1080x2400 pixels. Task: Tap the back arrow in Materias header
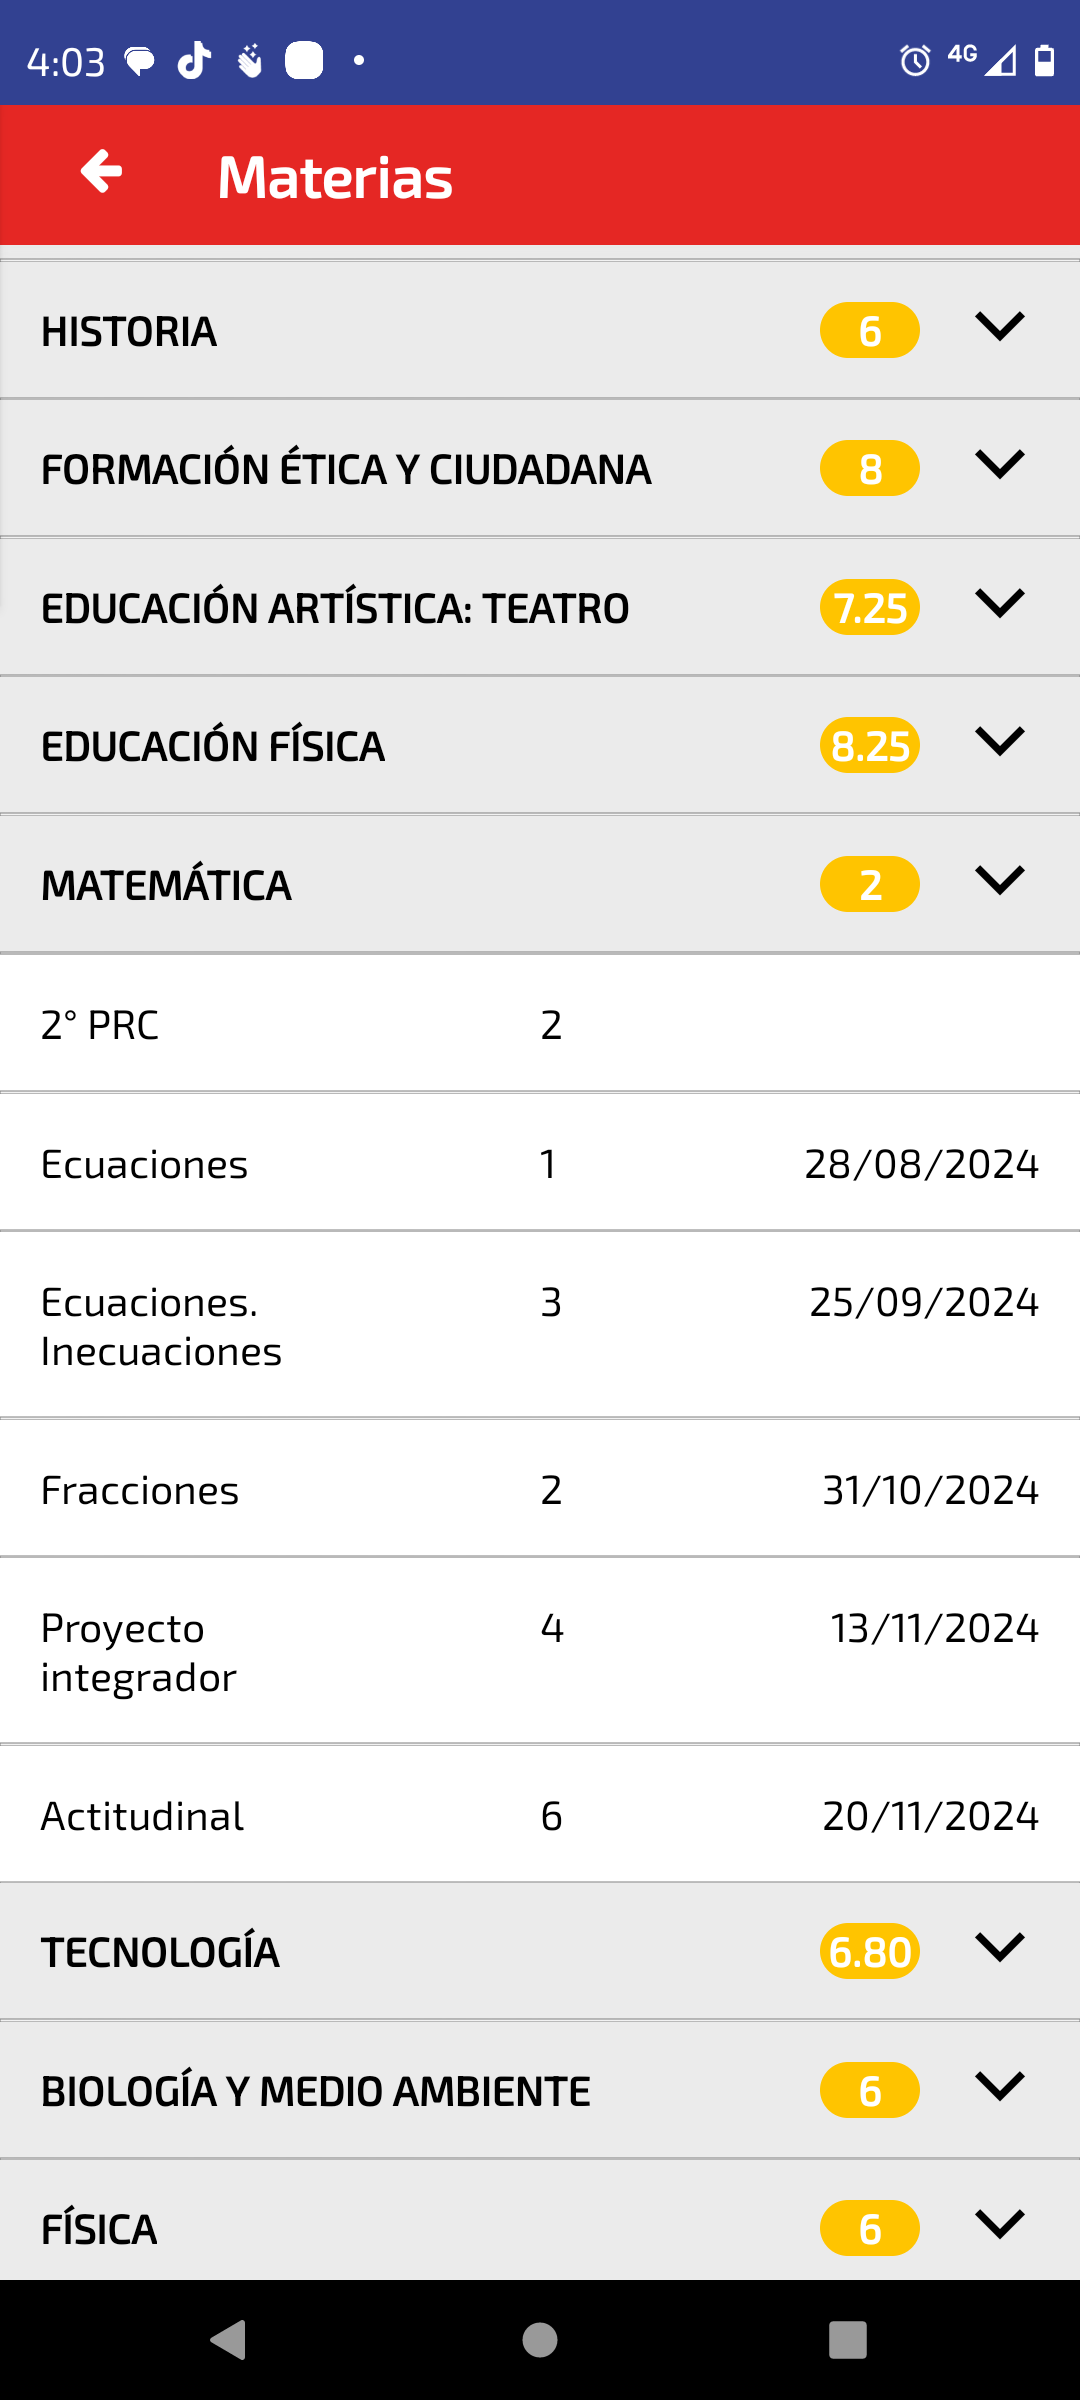[x=101, y=172]
